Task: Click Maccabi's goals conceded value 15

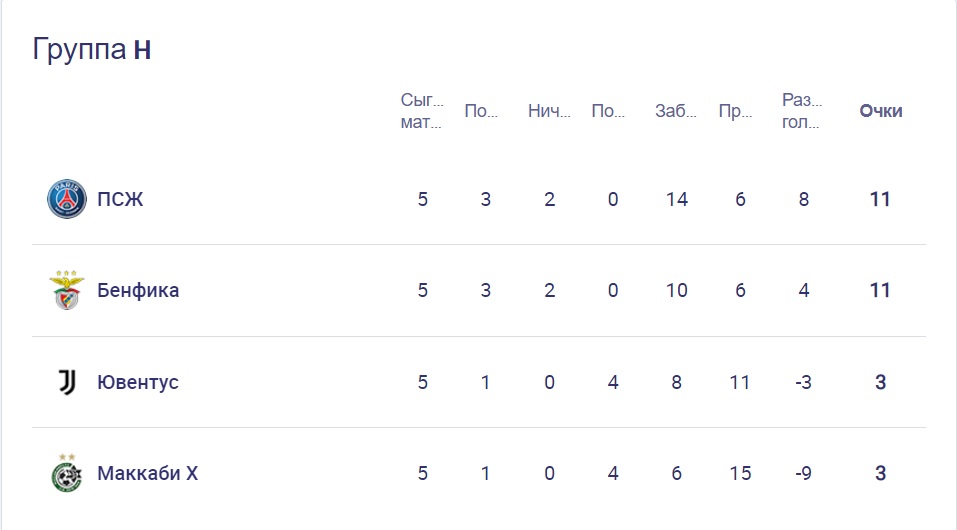Action: [740, 473]
